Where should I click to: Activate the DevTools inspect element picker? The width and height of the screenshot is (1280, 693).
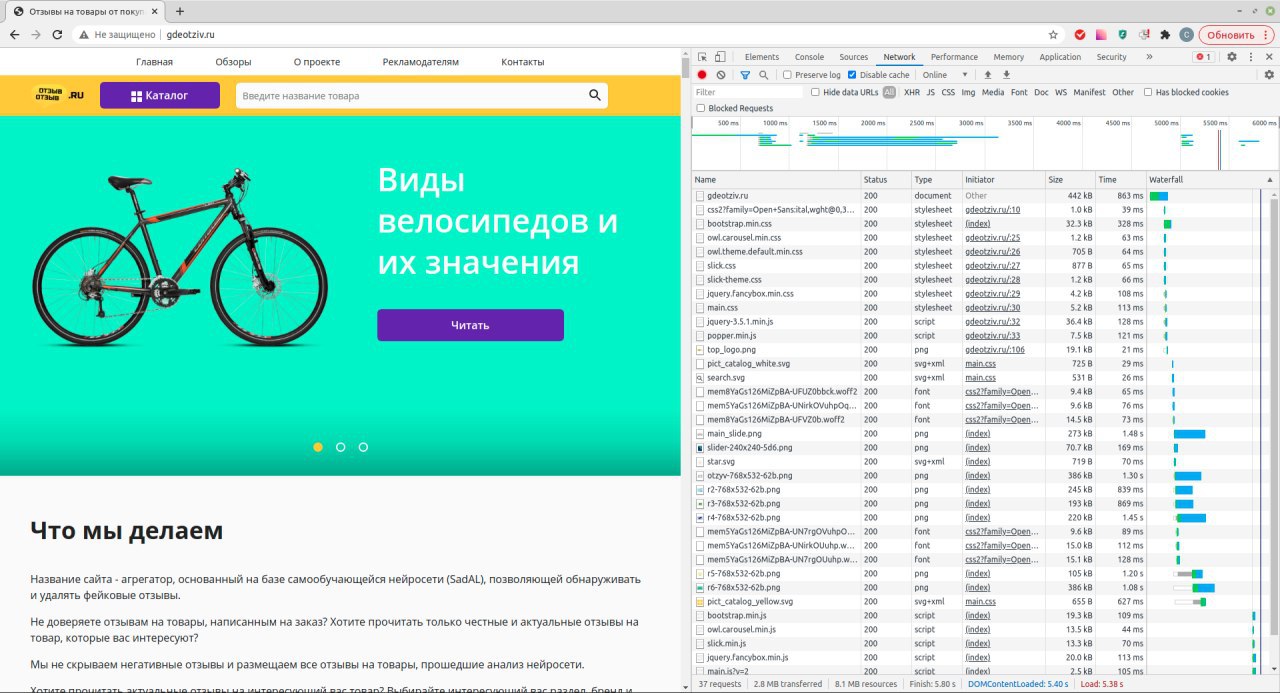pos(703,57)
